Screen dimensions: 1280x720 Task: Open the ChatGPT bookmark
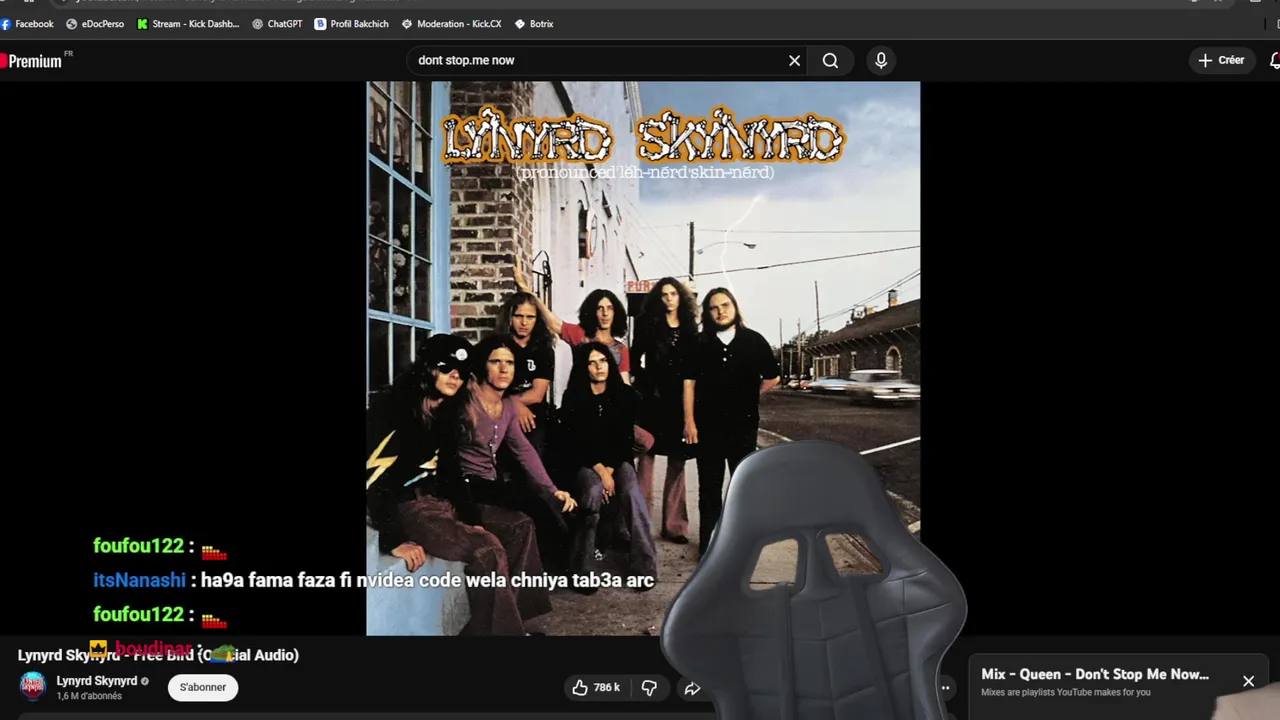(277, 24)
